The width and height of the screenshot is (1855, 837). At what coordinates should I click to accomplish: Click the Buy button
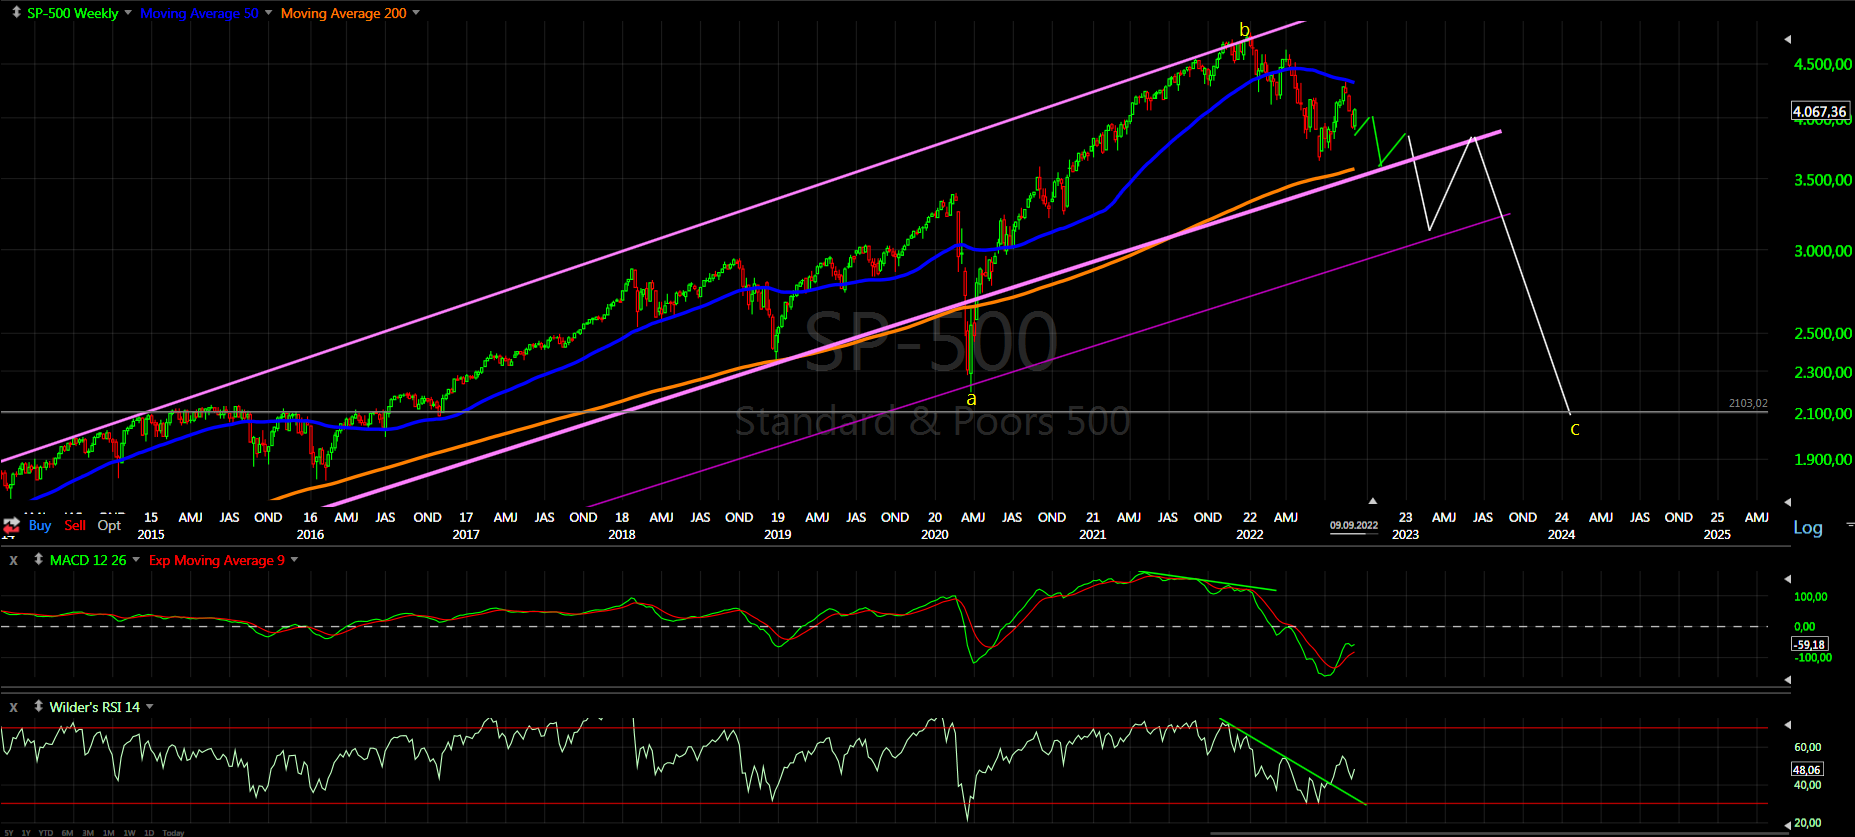40,525
